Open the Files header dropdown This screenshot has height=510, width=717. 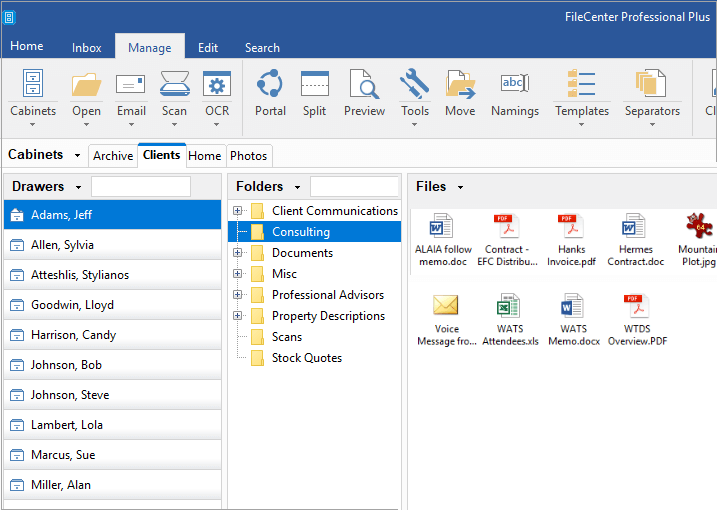tap(461, 187)
